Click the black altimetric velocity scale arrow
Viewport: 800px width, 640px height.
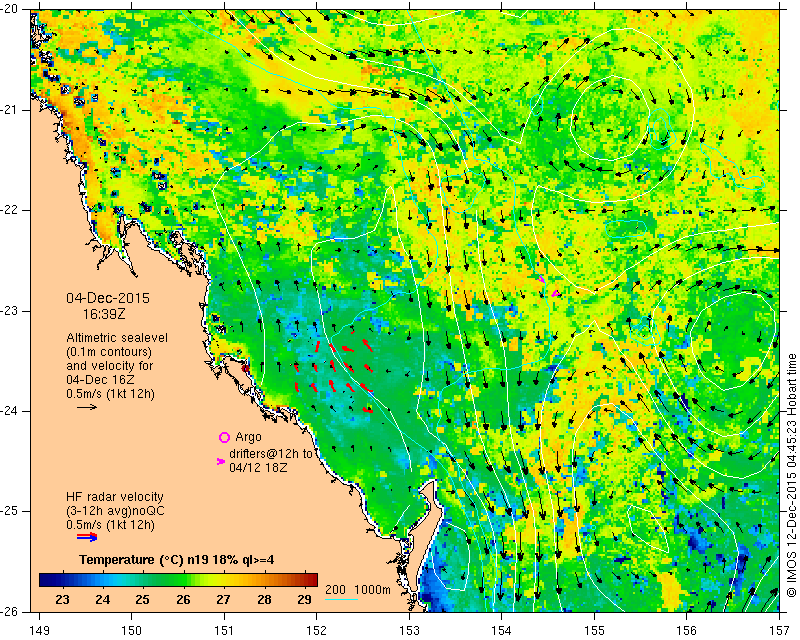pyautogui.click(x=87, y=407)
